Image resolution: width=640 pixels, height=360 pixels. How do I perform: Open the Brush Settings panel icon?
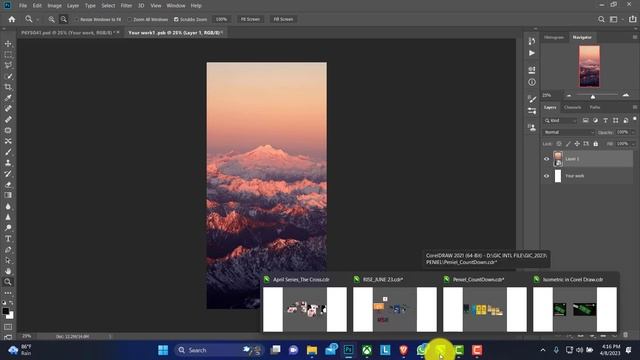pos(531,99)
